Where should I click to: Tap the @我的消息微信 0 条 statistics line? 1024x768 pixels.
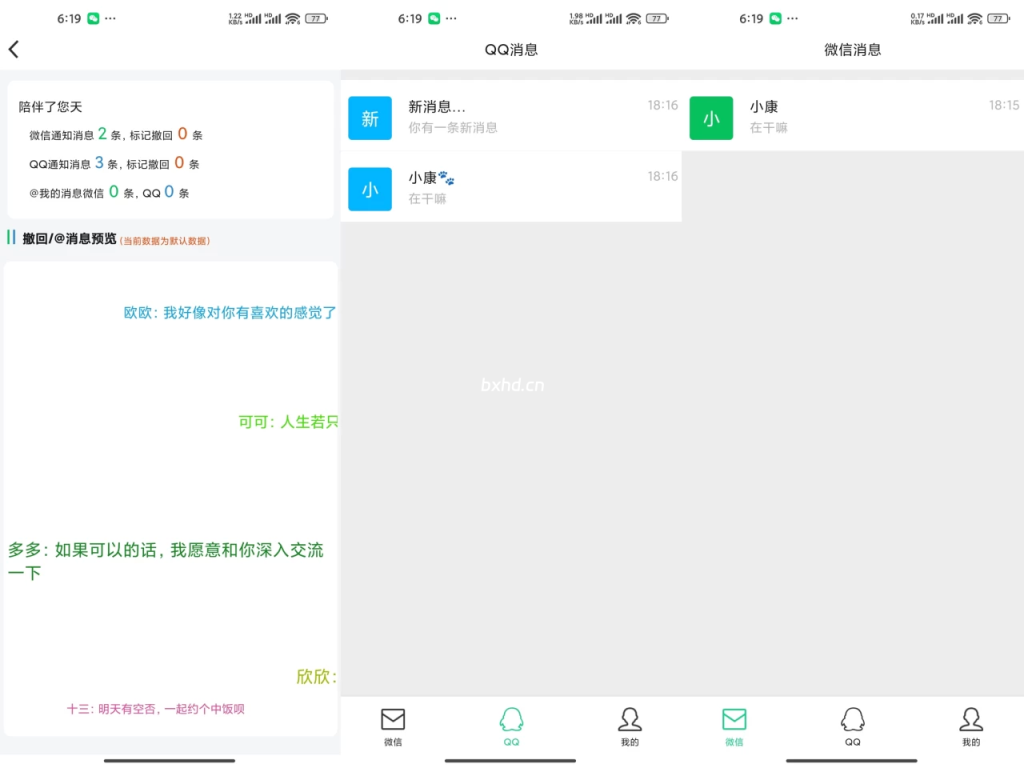[x=109, y=192]
